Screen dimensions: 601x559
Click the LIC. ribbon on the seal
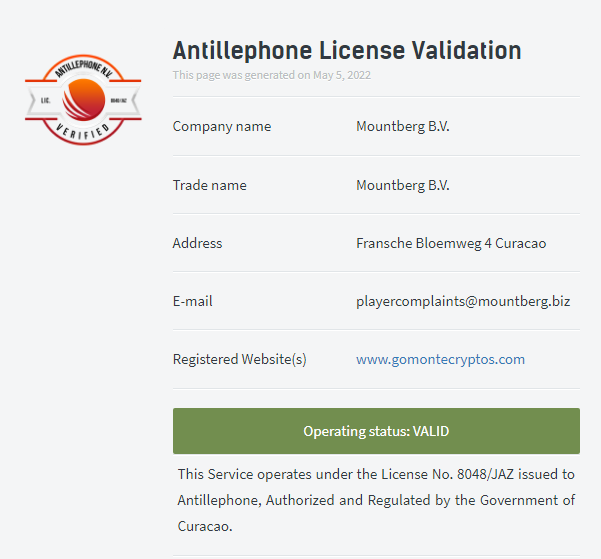[x=46, y=100]
